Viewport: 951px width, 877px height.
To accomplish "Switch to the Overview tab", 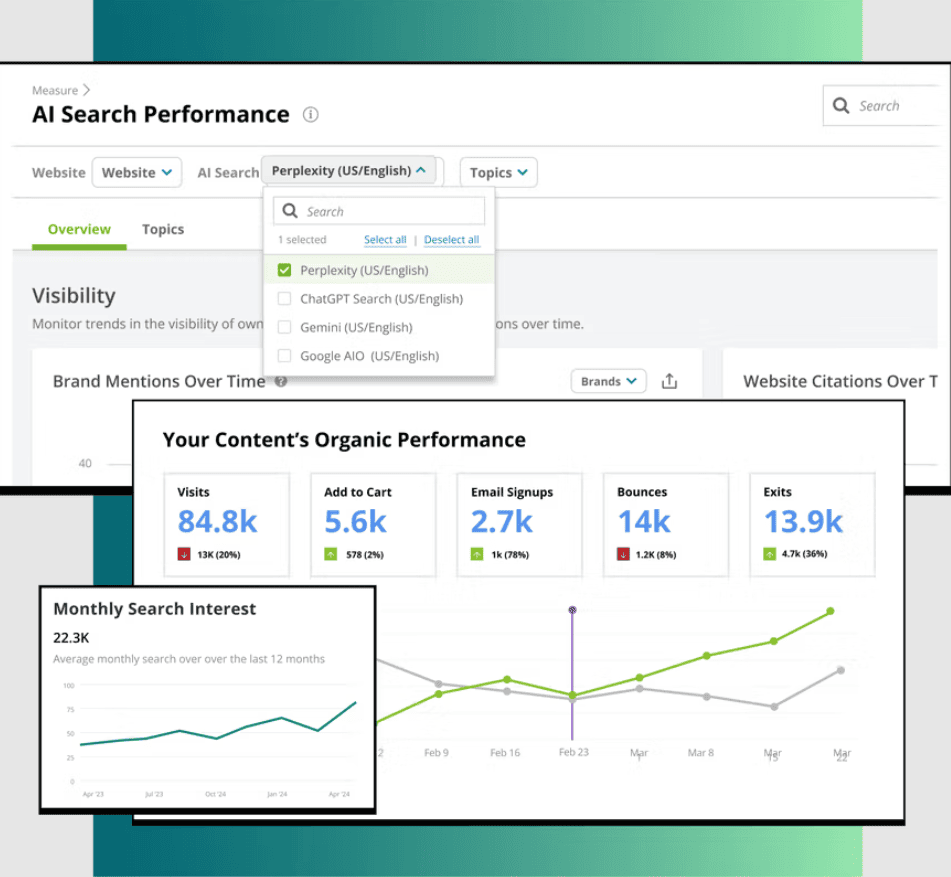I will click(79, 229).
